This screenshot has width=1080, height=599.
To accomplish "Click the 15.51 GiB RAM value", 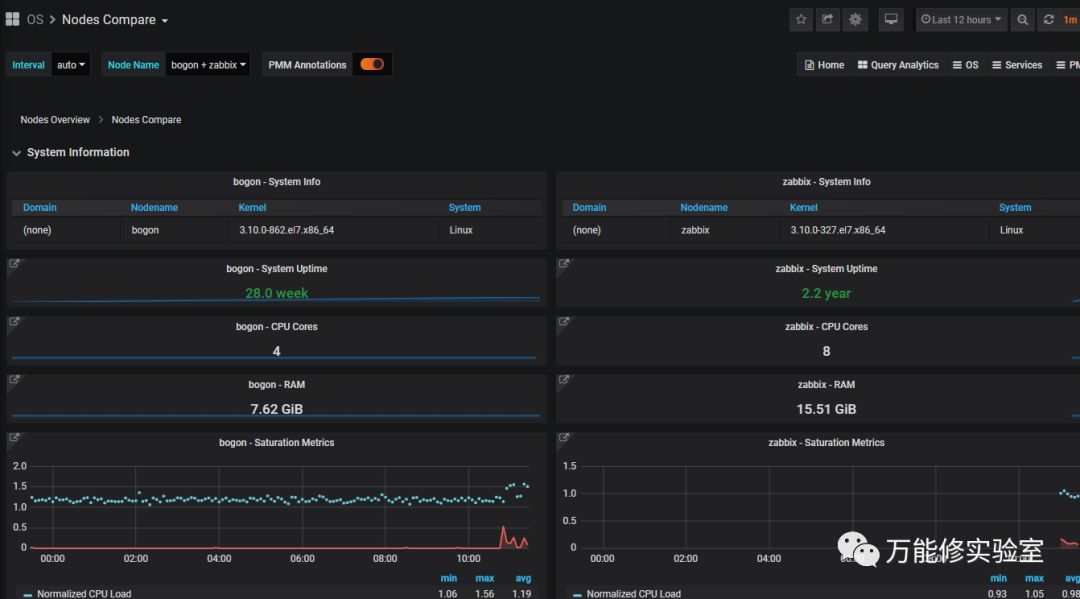I will [x=826, y=409].
